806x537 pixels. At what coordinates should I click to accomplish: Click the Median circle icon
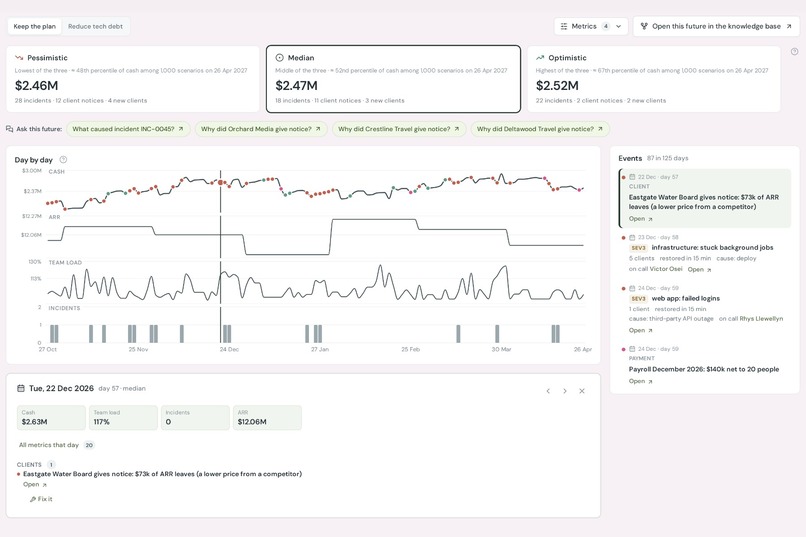(x=280, y=58)
